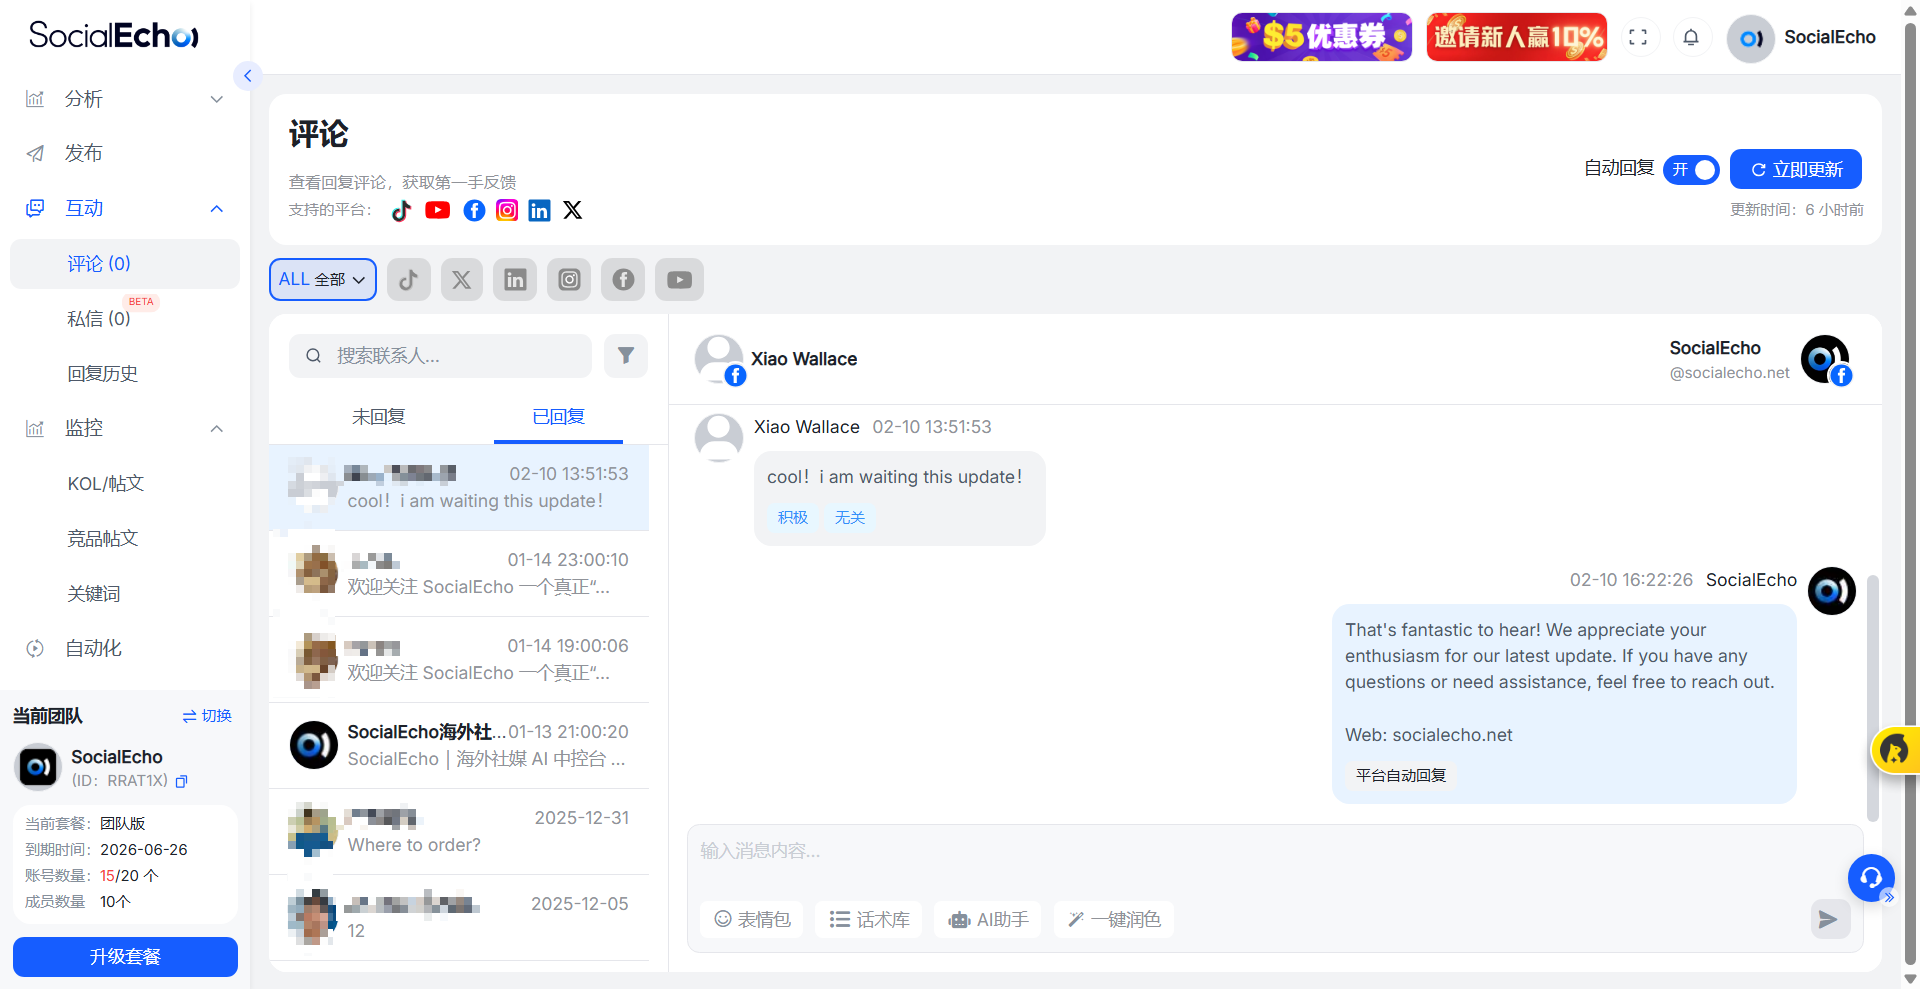Viewport: 1920px width, 989px height.
Task: Click the YouTube icon in supported platforms
Action: point(437,210)
